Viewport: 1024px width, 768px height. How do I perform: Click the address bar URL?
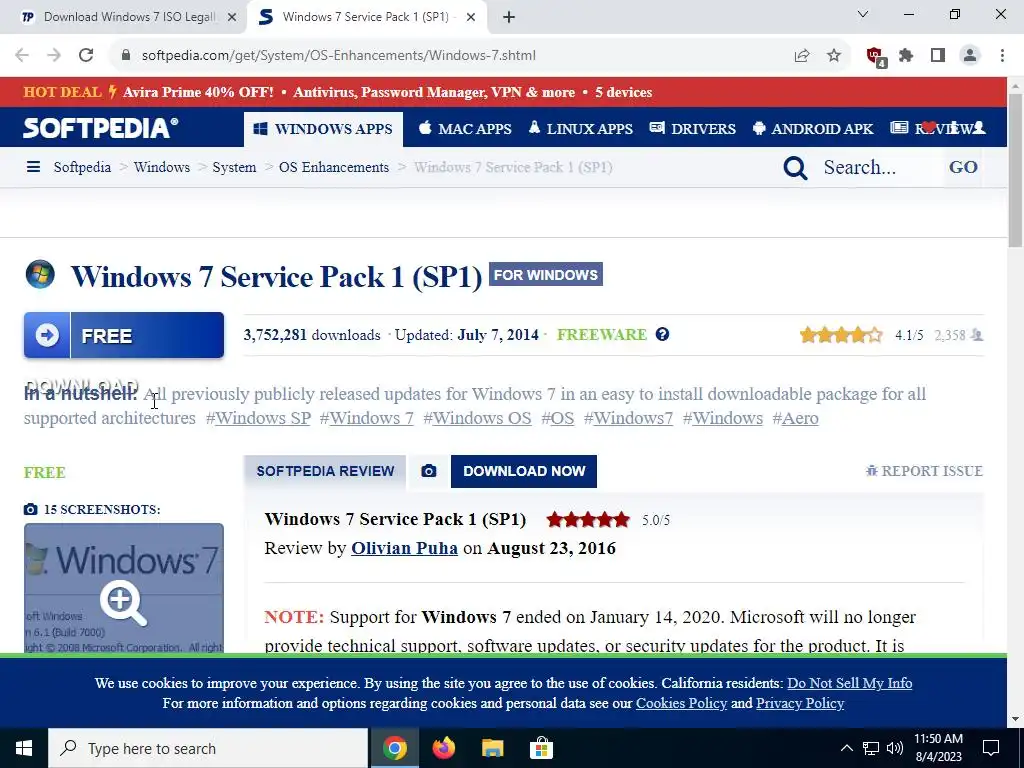(338, 56)
